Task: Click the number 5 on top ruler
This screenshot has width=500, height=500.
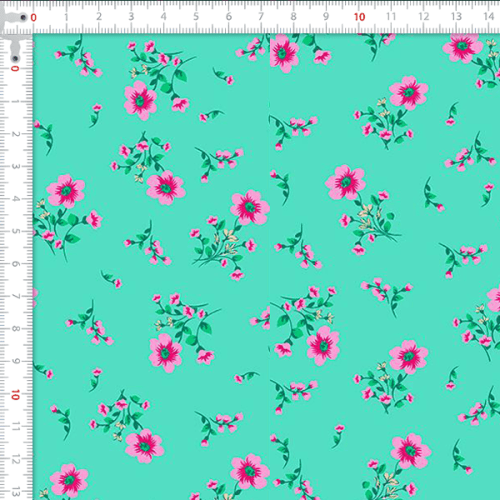Action: coord(196,16)
